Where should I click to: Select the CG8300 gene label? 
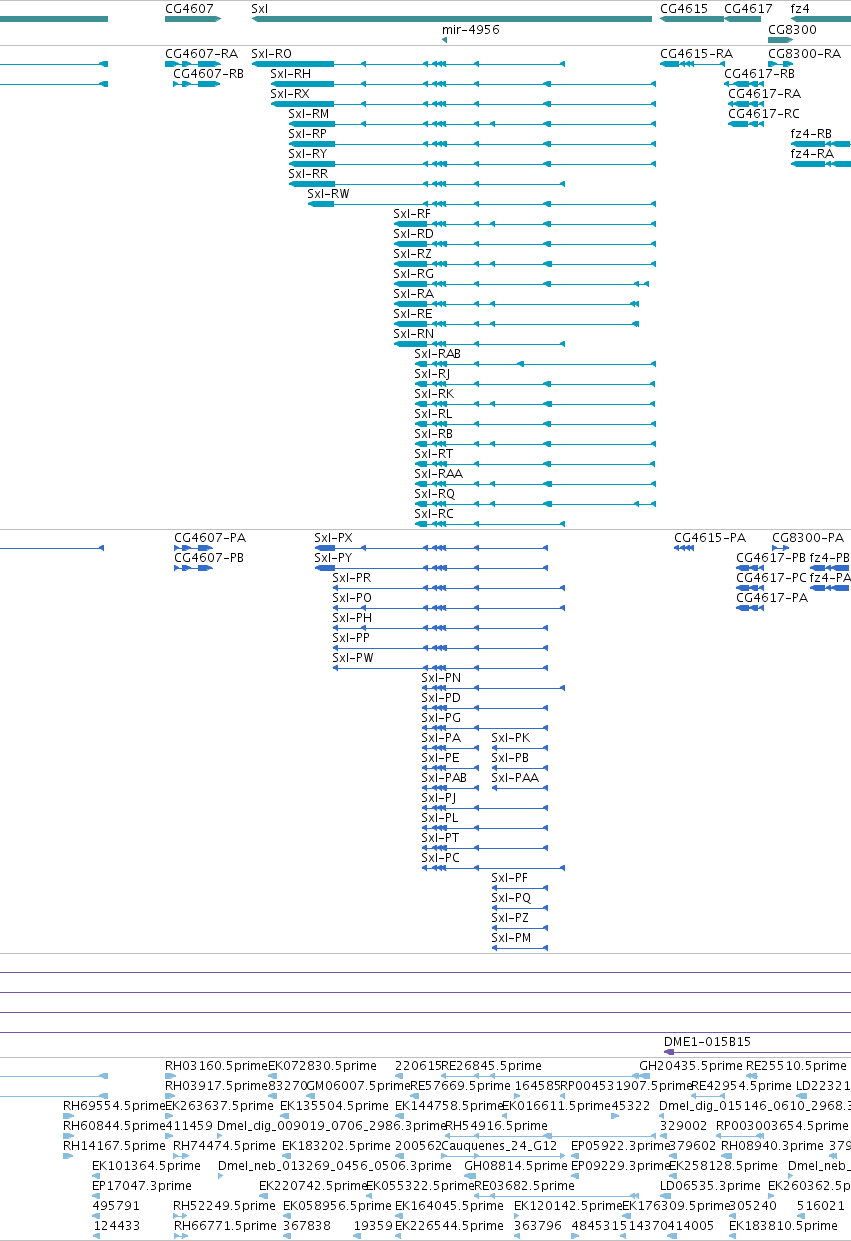[792, 30]
